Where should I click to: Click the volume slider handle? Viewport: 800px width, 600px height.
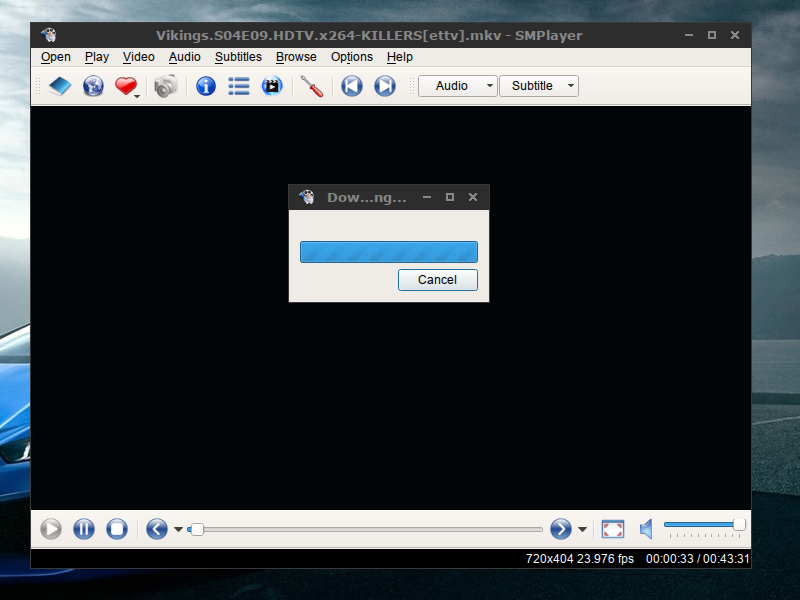tap(739, 524)
